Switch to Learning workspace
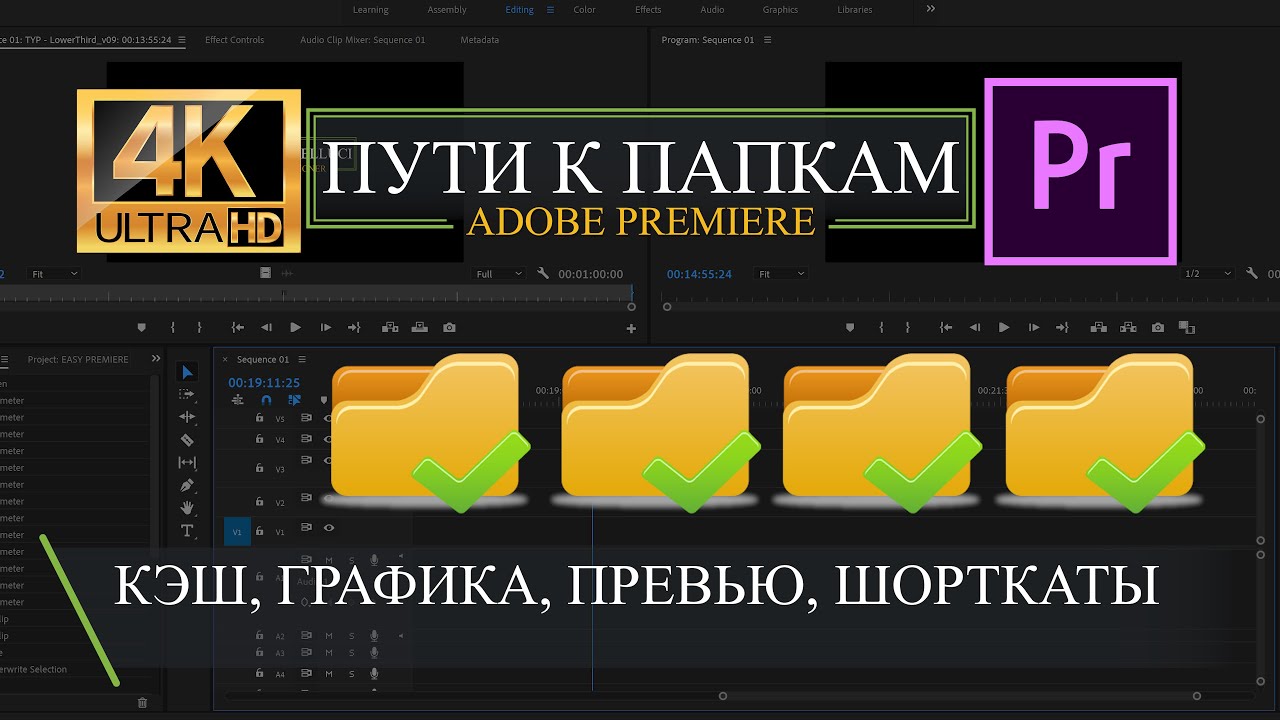Image resolution: width=1280 pixels, height=720 pixels. pyautogui.click(x=371, y=10)
